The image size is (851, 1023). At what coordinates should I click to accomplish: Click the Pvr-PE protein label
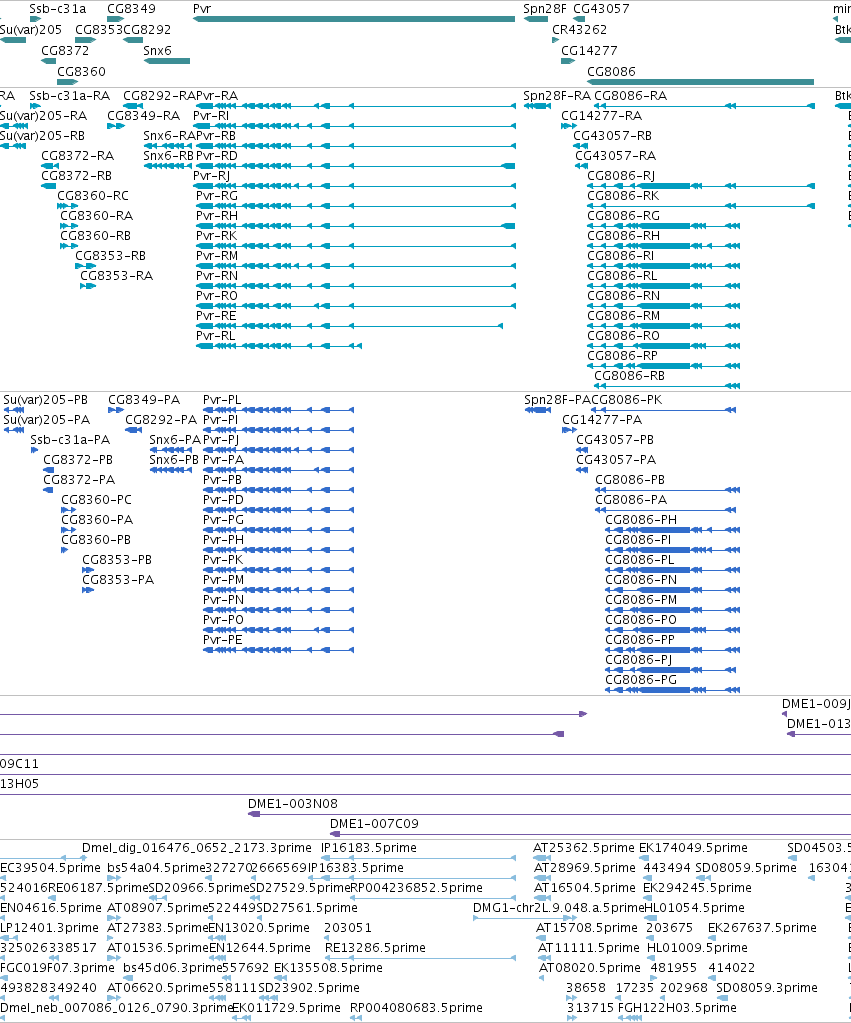pyautogui.click(x=223, y=640)
